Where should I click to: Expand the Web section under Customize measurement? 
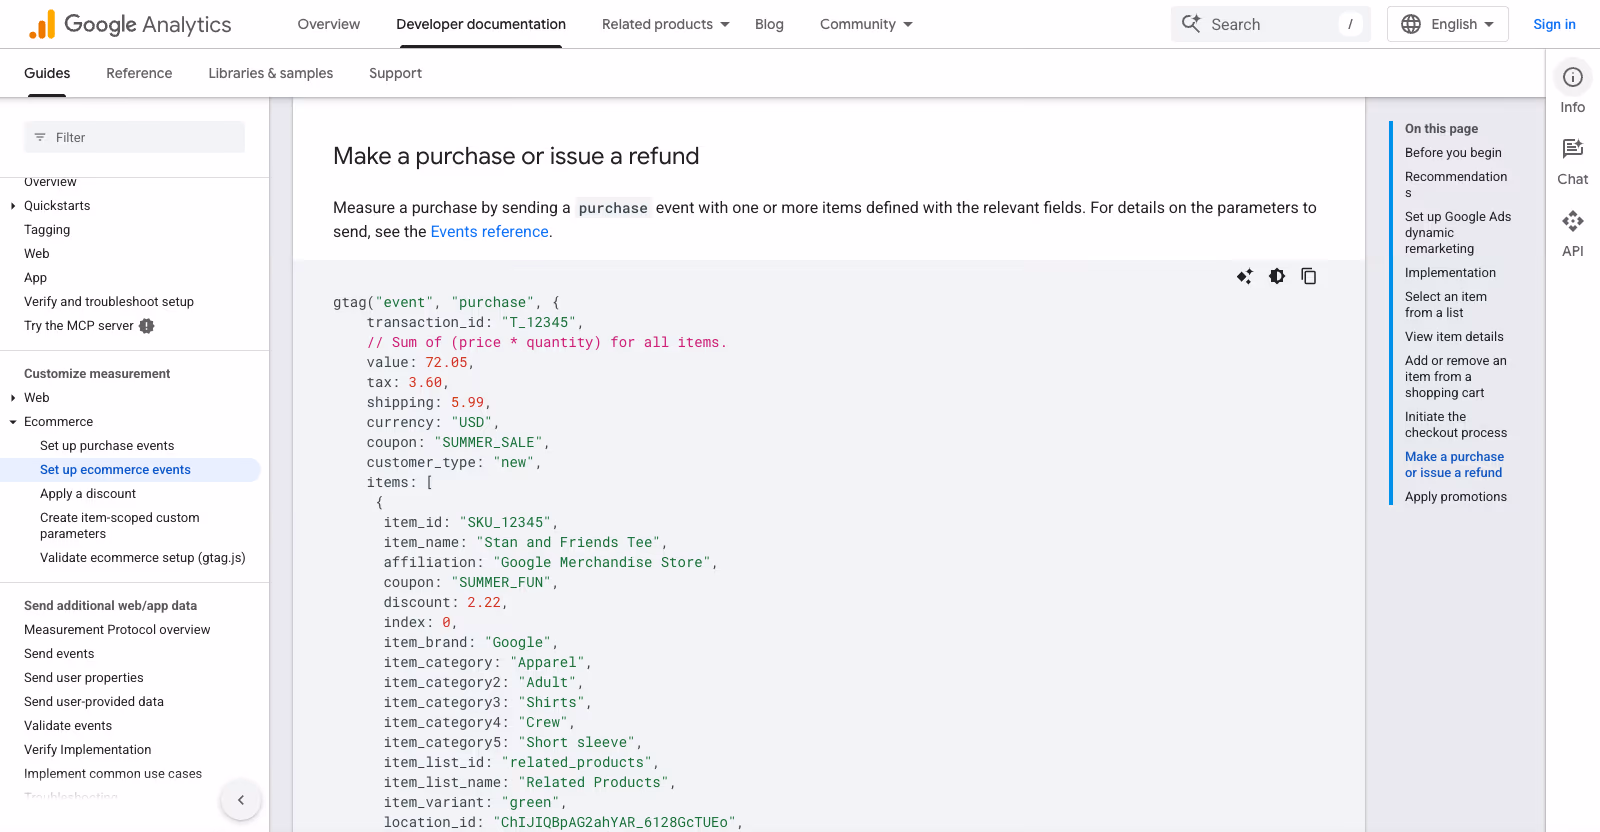[x=13, y=398]
